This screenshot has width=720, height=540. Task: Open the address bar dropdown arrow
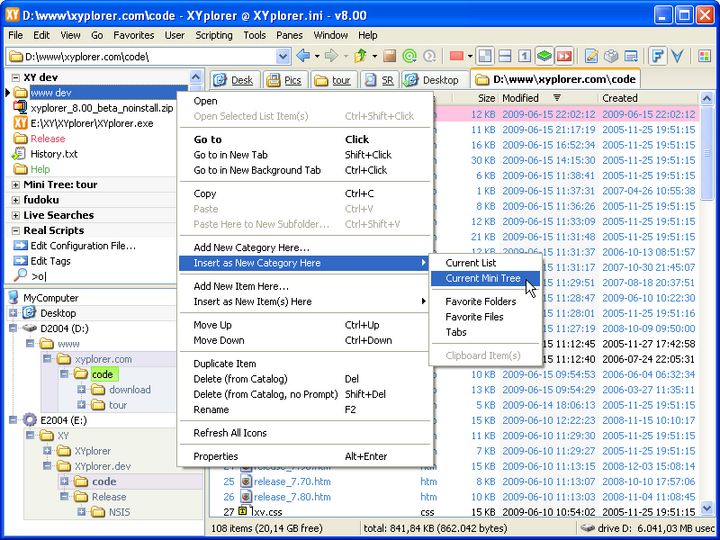[x=283, y=56]
